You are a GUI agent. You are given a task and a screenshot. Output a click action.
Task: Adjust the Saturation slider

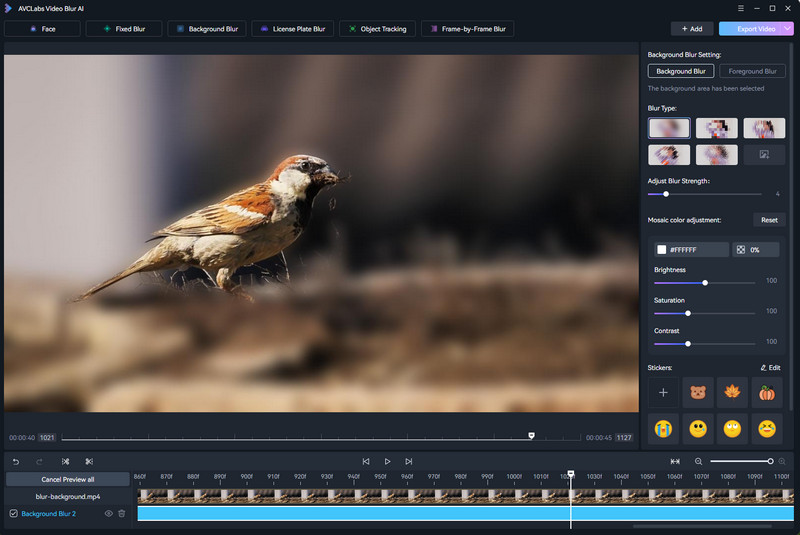pyautogui.click(x=688, y=313)
